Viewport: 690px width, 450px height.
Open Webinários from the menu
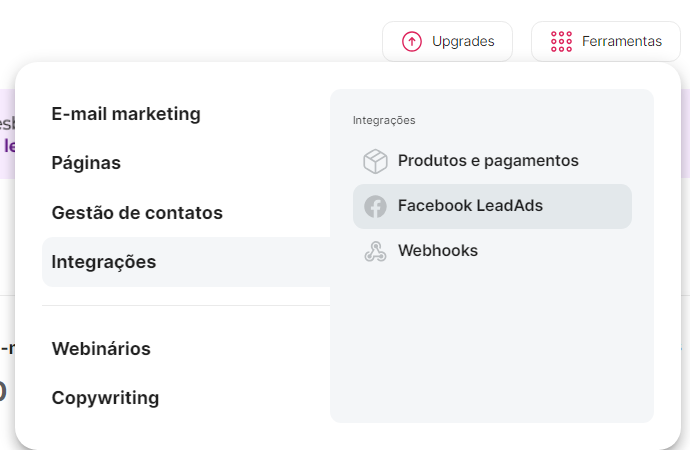click(101, 349)
